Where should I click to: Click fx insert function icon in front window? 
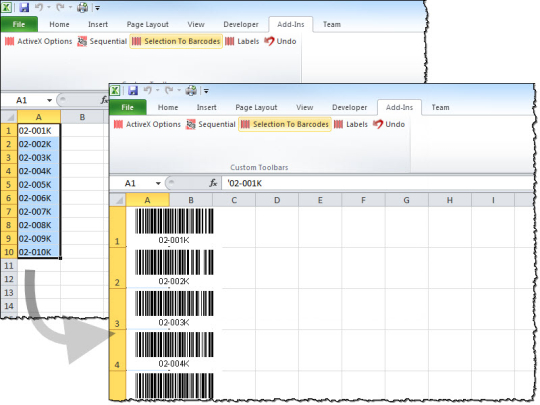(213, 183)
